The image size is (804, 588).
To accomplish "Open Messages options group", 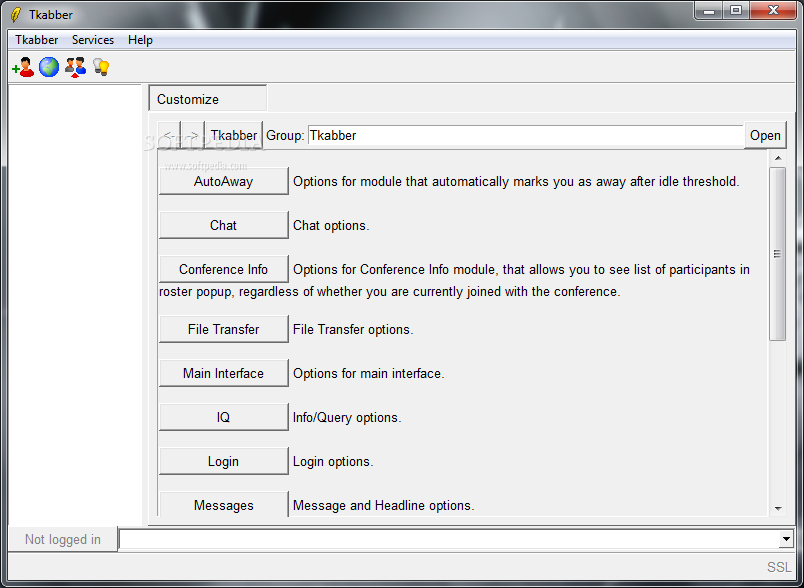I will pos(224,504).
